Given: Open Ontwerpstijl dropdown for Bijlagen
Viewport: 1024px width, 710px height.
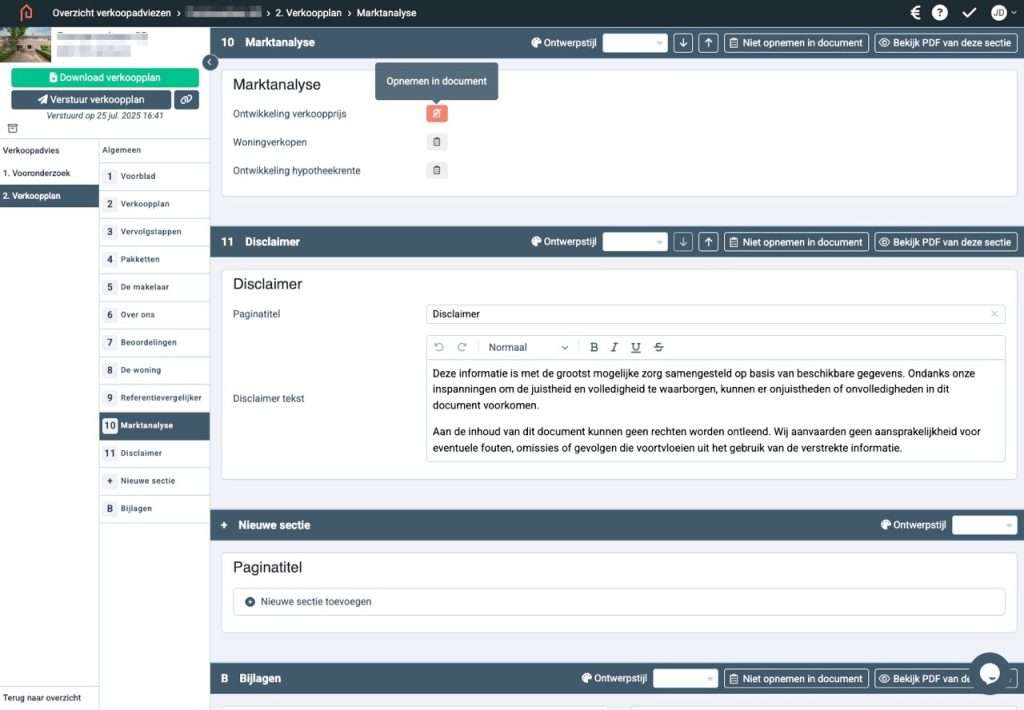Looking at the screenshot, I should click(685, 679).
